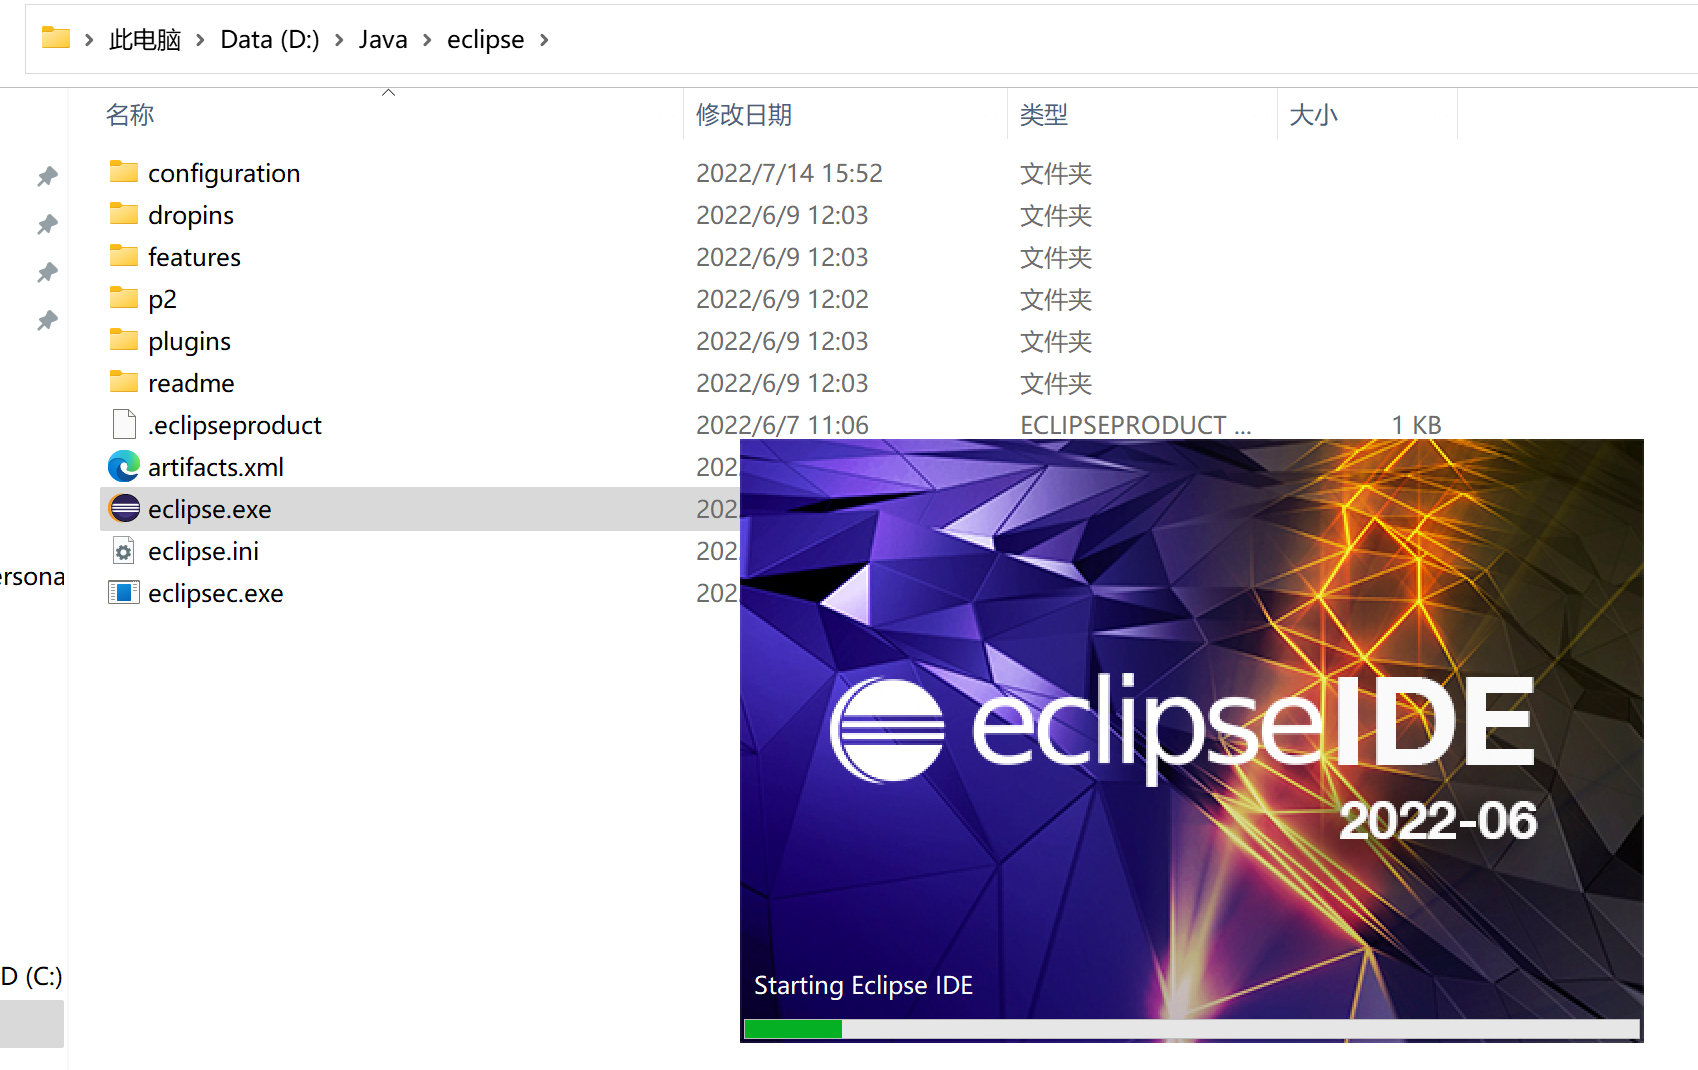
Task: Click the Starting Eclipse IDE status text
Action: [863, 985]
